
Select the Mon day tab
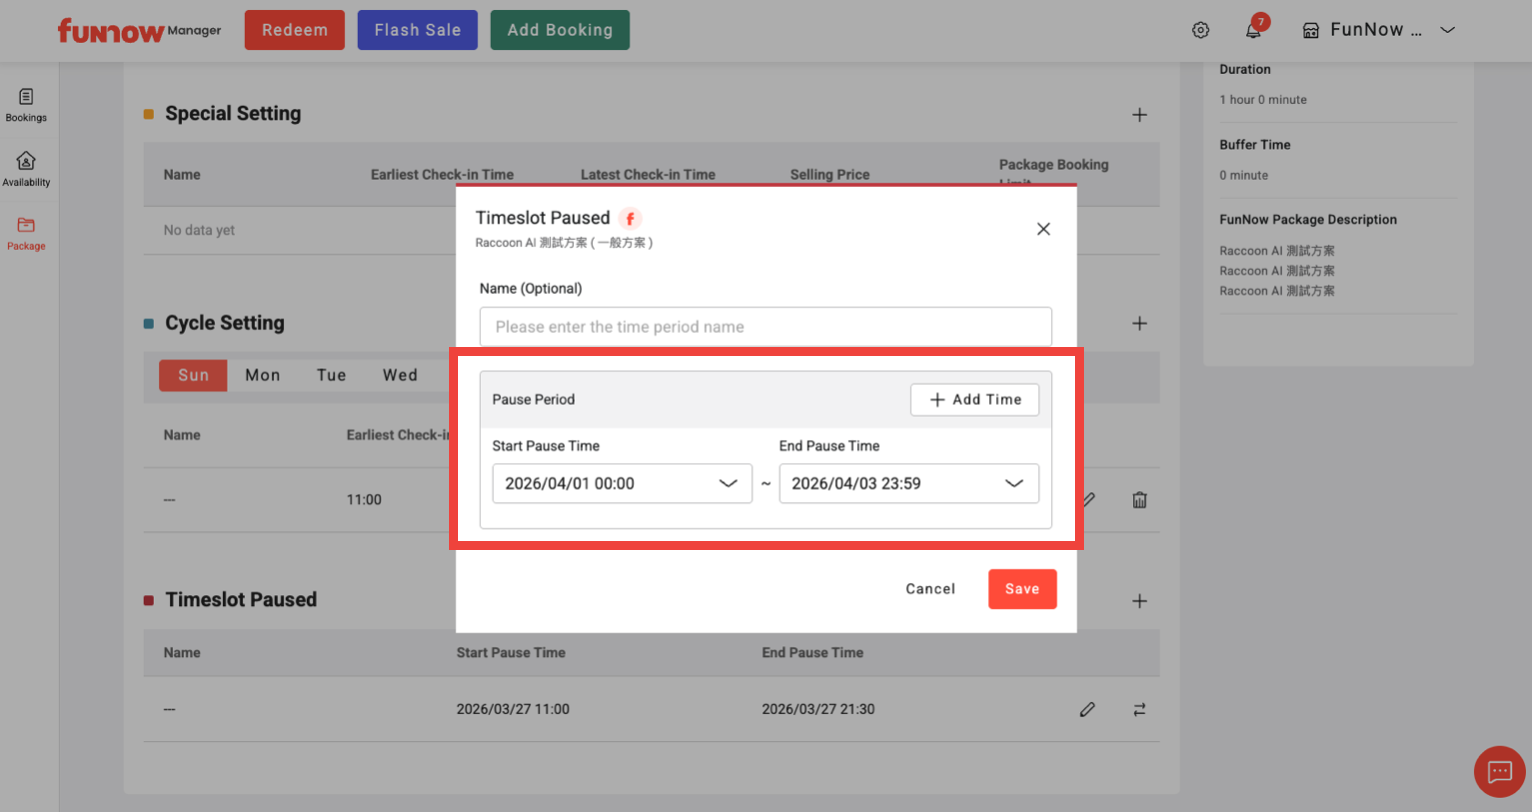coord(263,375)
